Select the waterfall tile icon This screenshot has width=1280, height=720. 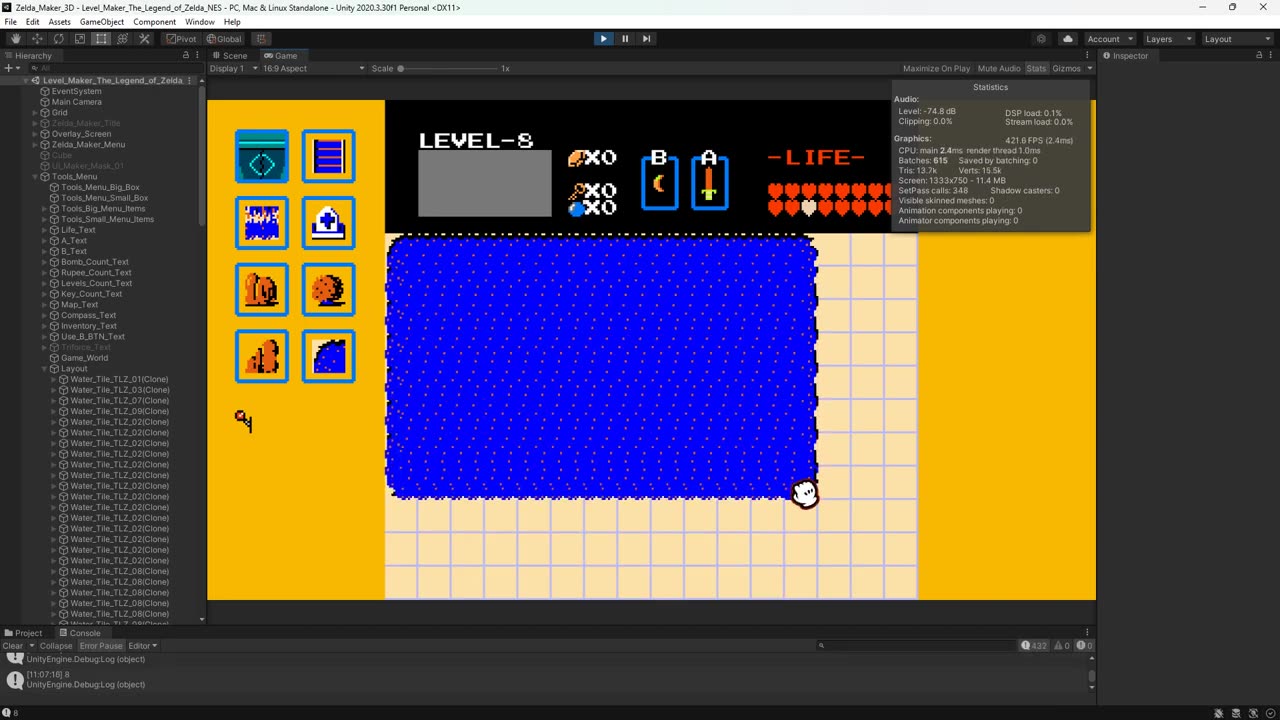tap(262, 223)
